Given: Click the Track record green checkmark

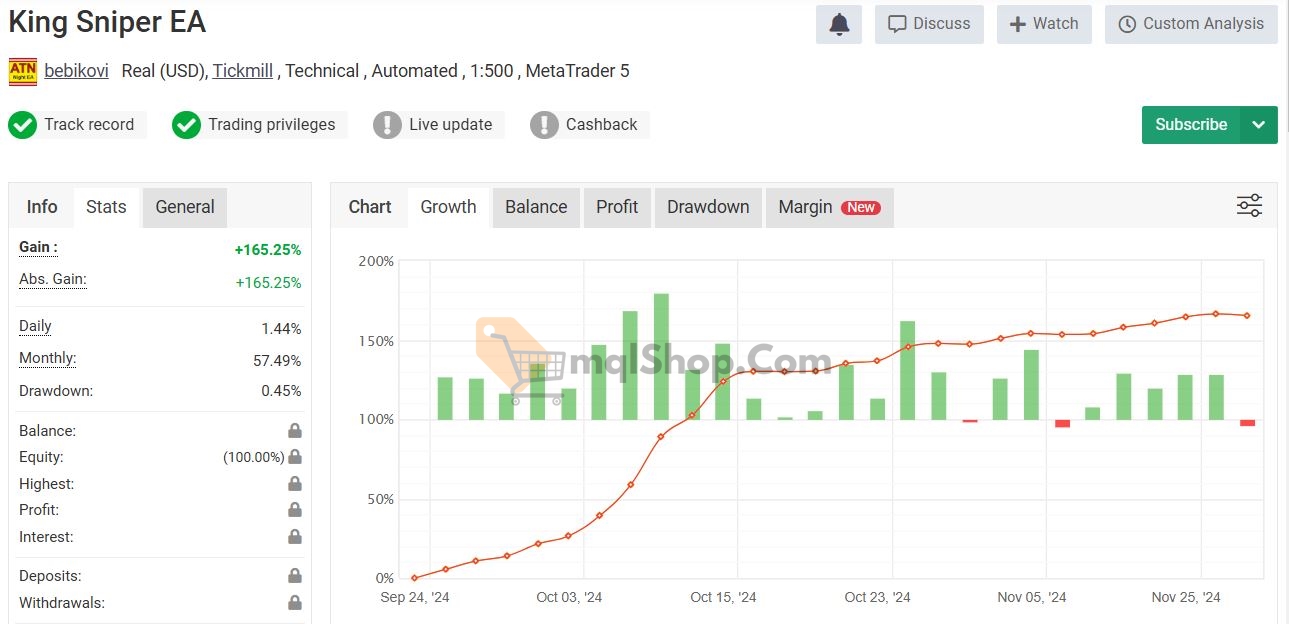Looking at the screenshot, I should tap(22, 125).
